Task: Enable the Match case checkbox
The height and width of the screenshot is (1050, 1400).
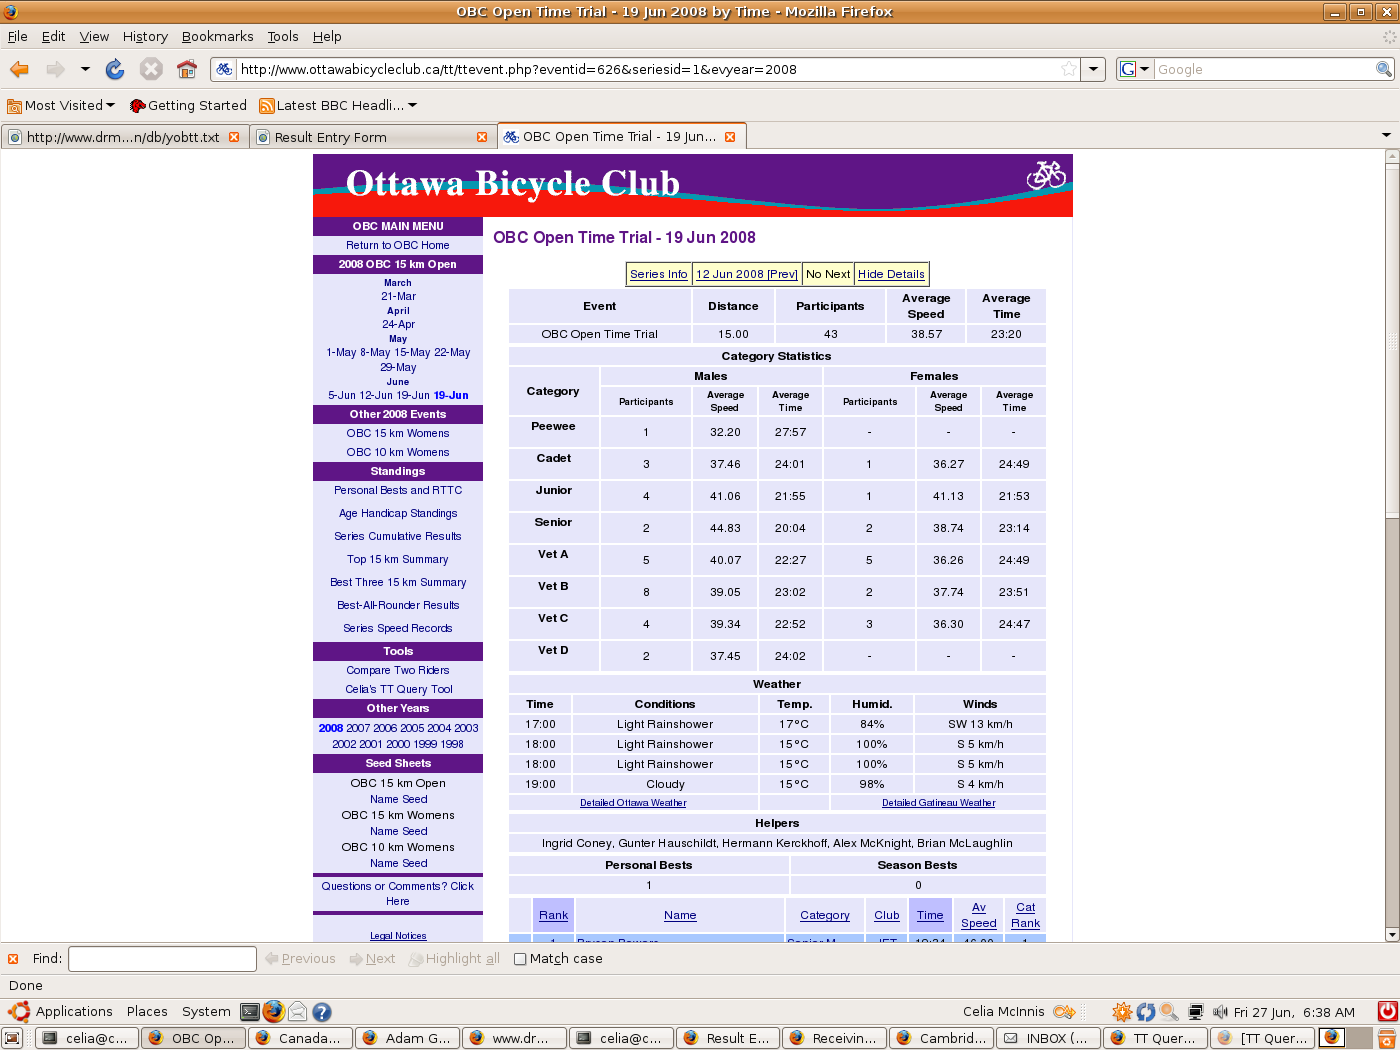Action: [520, 959]
